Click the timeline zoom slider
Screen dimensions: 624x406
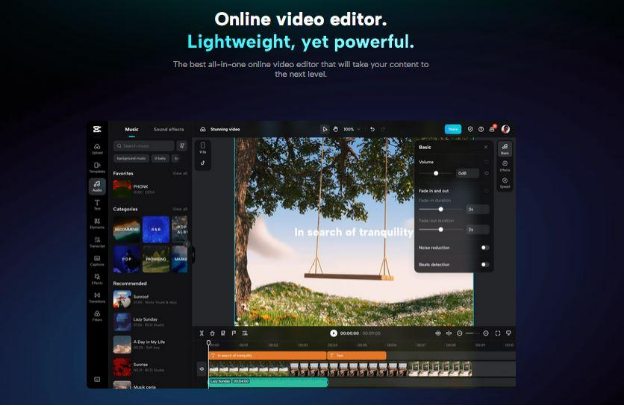click(472, 333)
